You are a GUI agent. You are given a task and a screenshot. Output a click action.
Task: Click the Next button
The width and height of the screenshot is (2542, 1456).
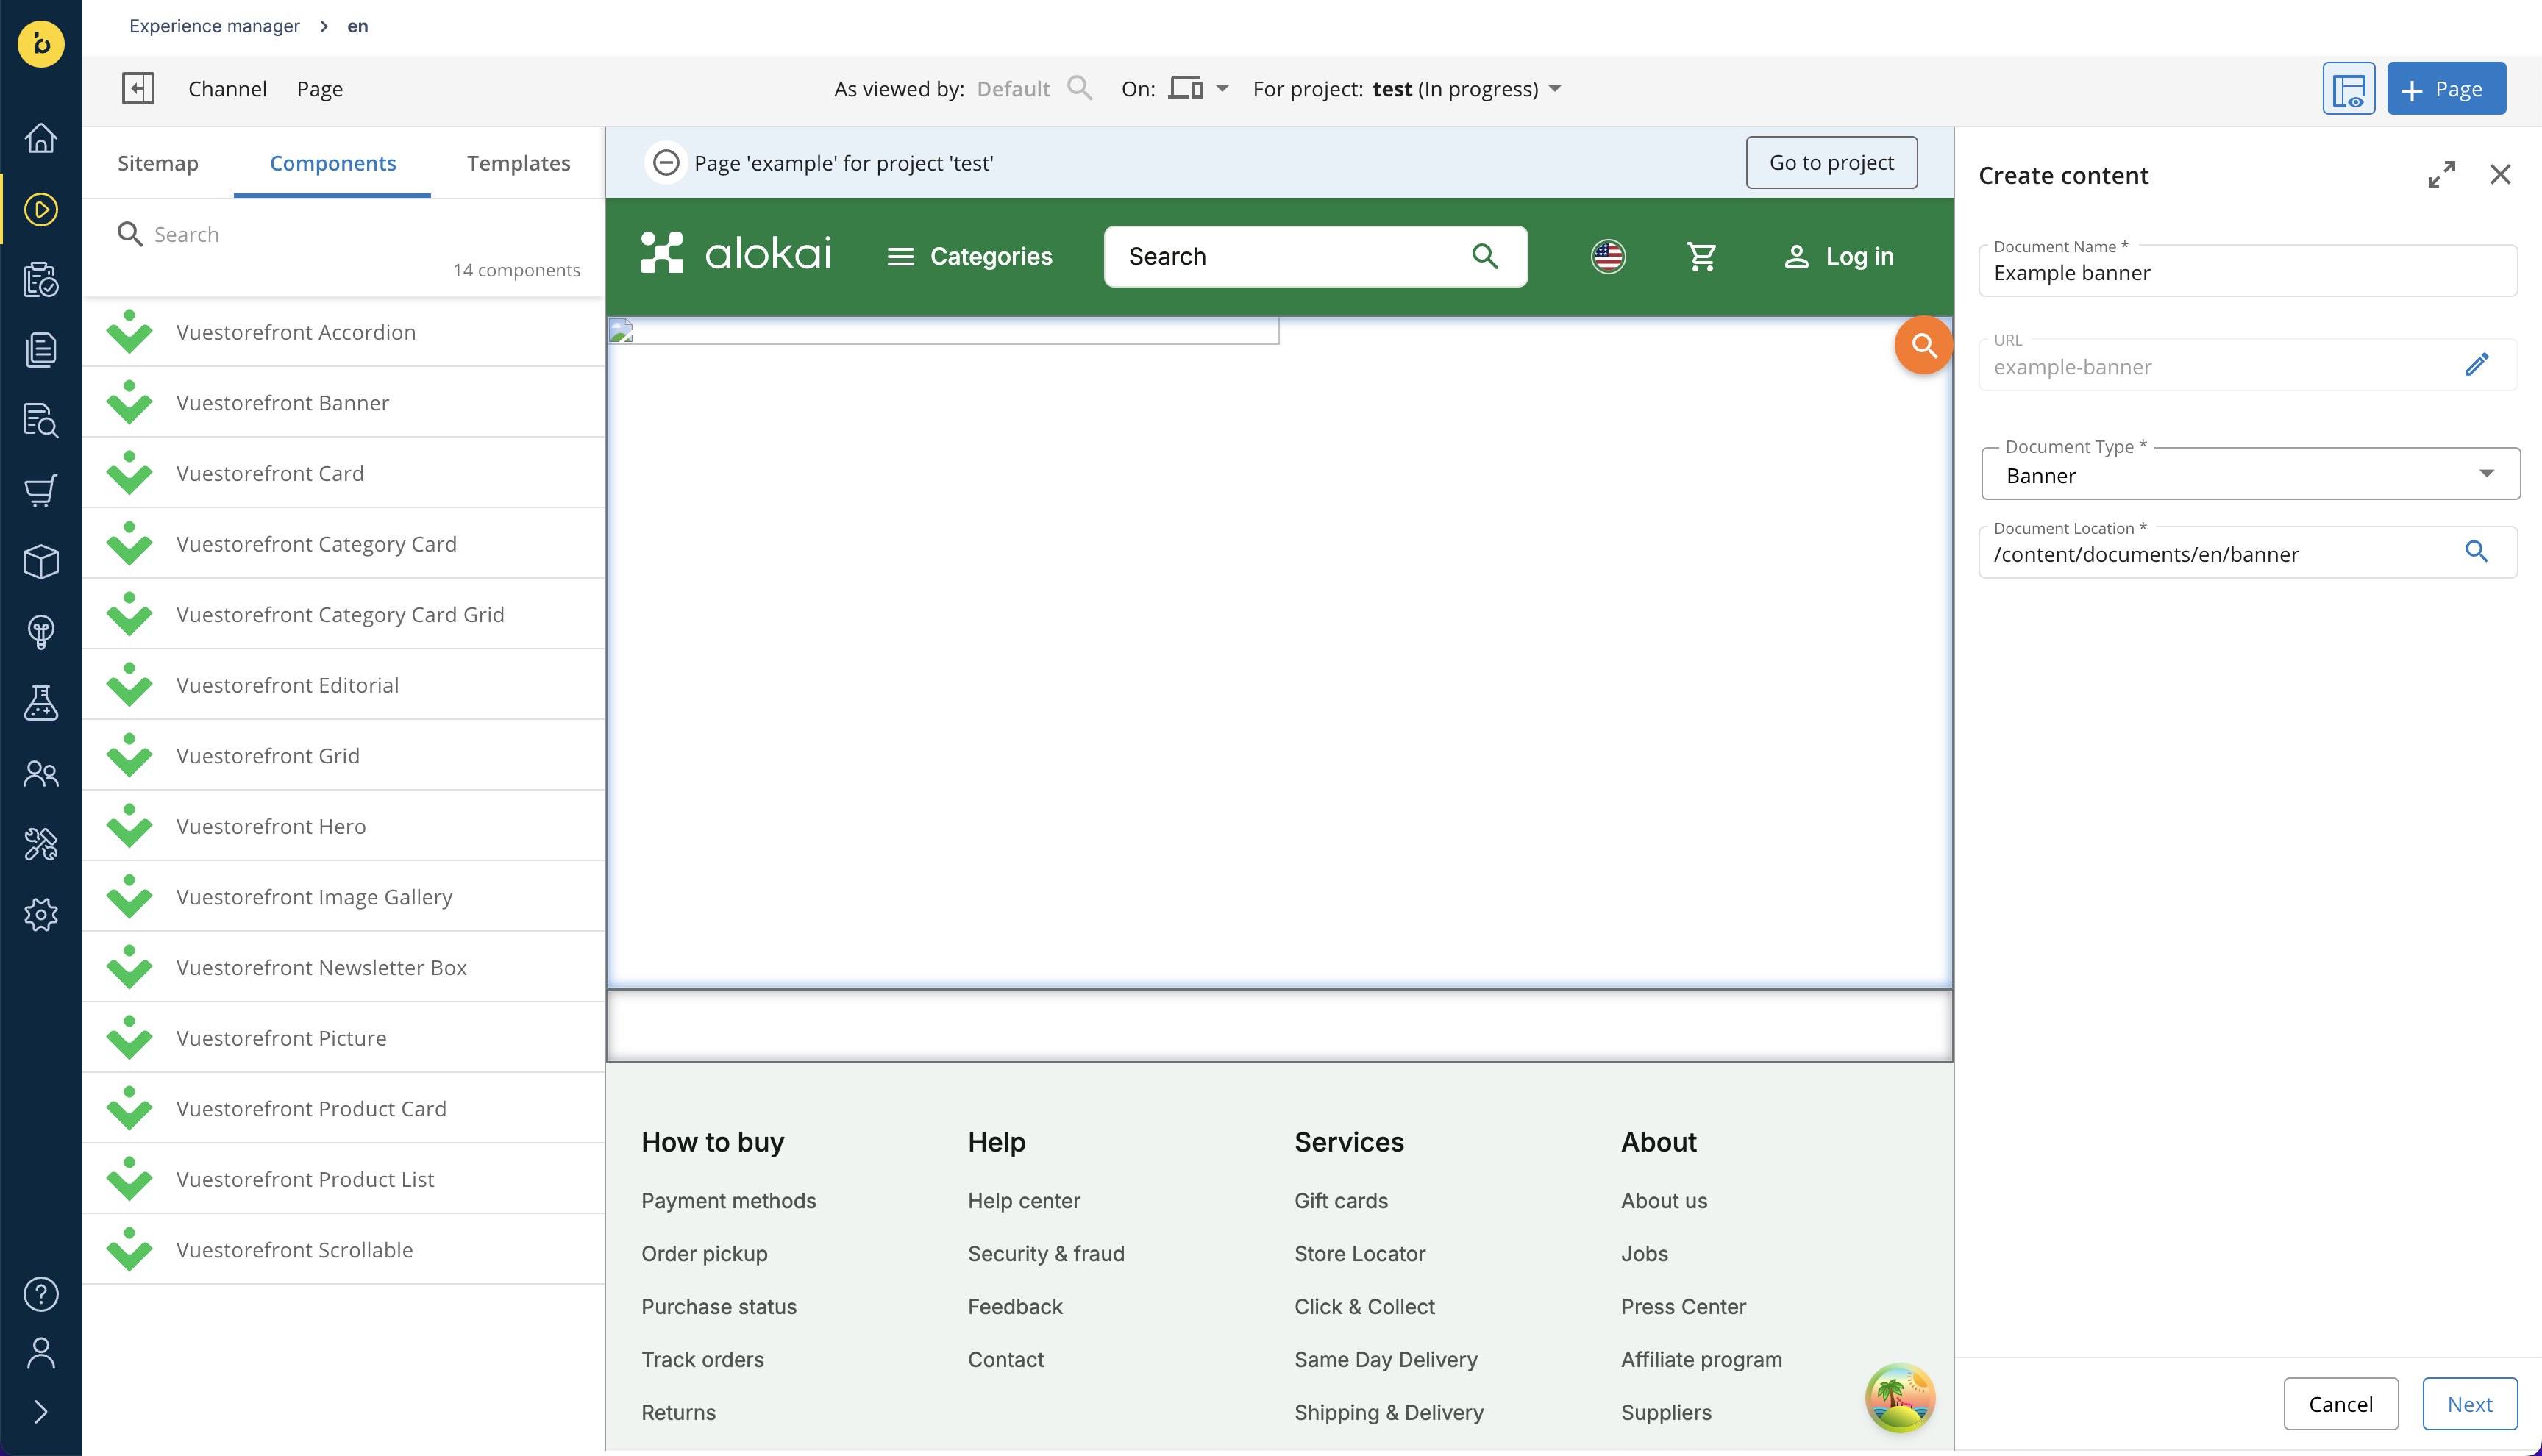2469,1403
